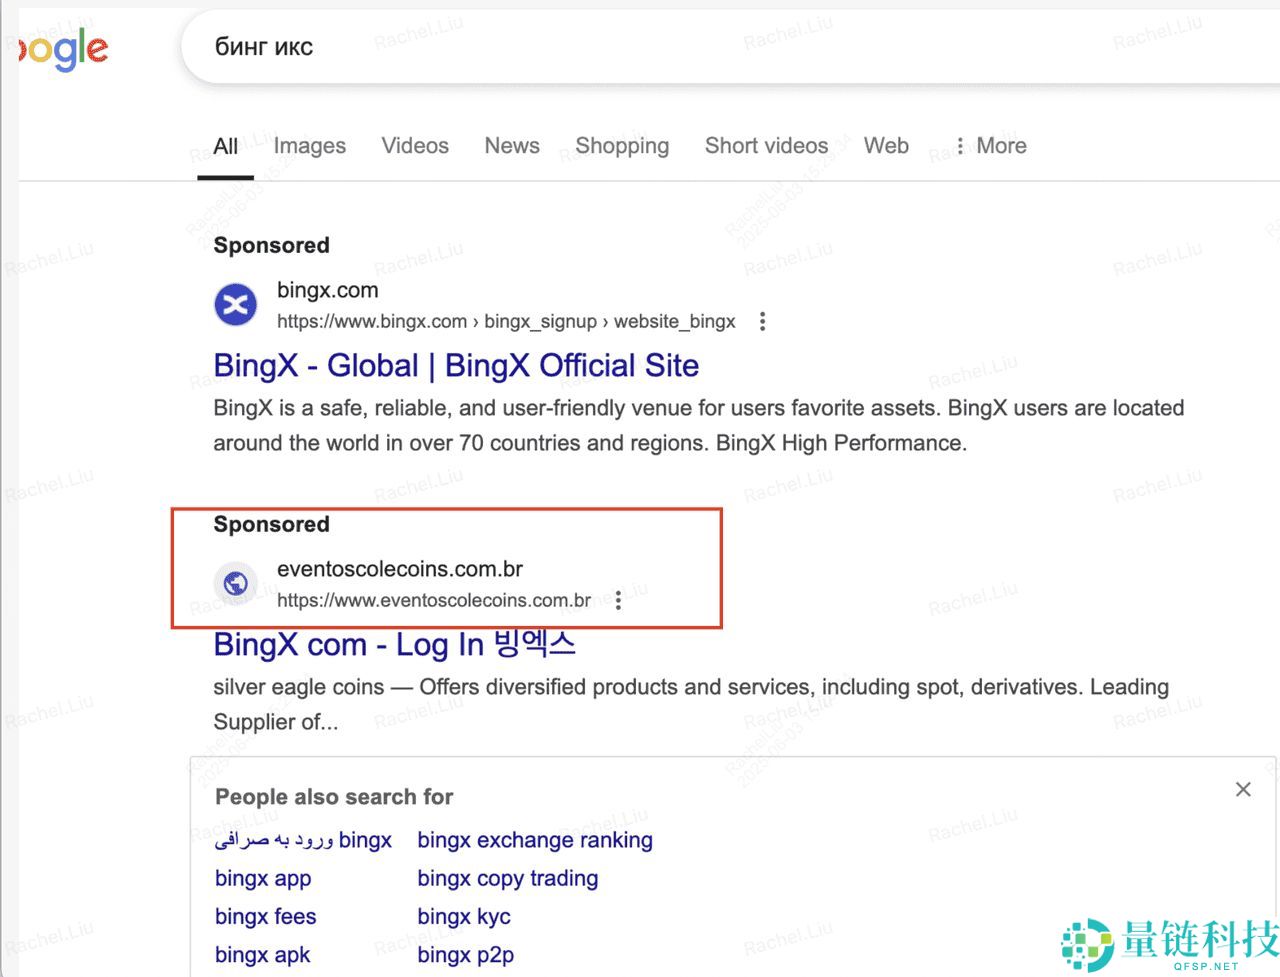The height and width of the screenshot is (977, 1280).
Task: Click the eventoscolecoins globe favicon
Action: pos(236,583)
